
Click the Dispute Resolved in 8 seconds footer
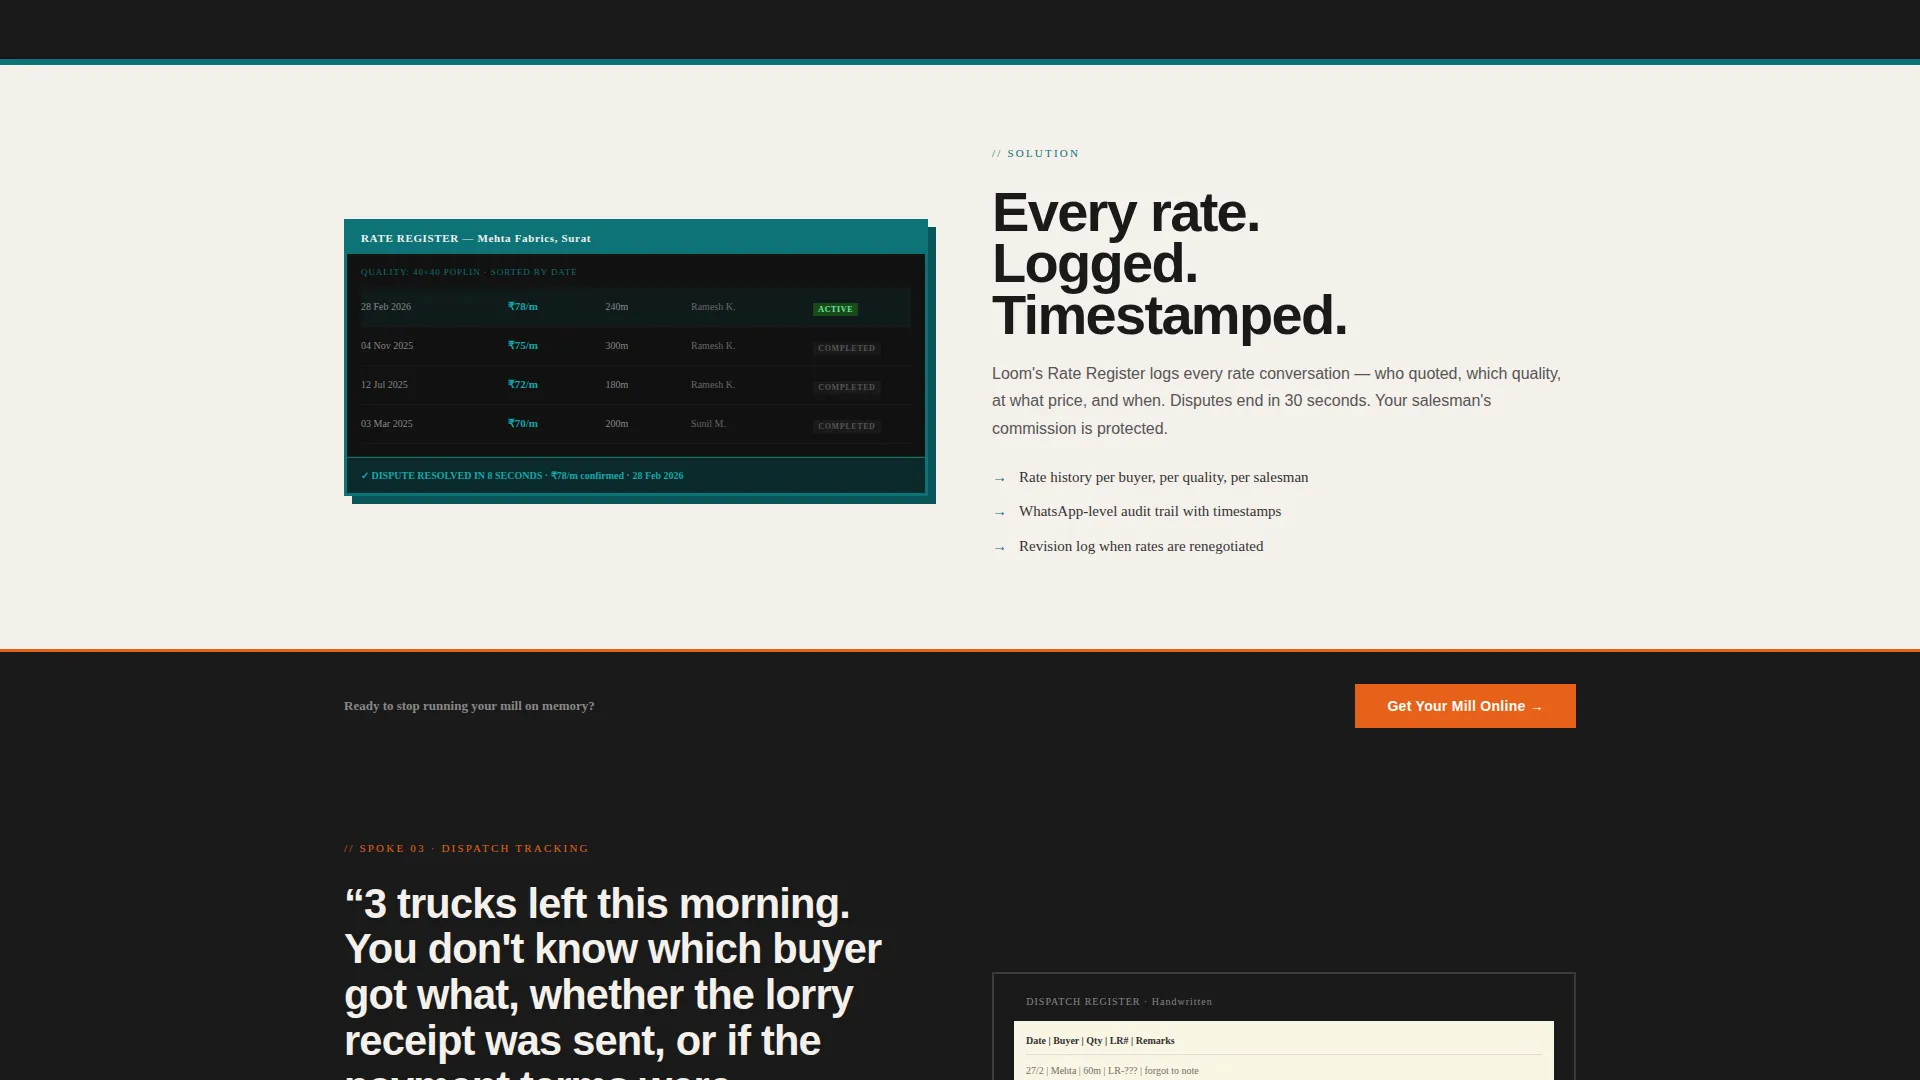[x=522, y=476]
